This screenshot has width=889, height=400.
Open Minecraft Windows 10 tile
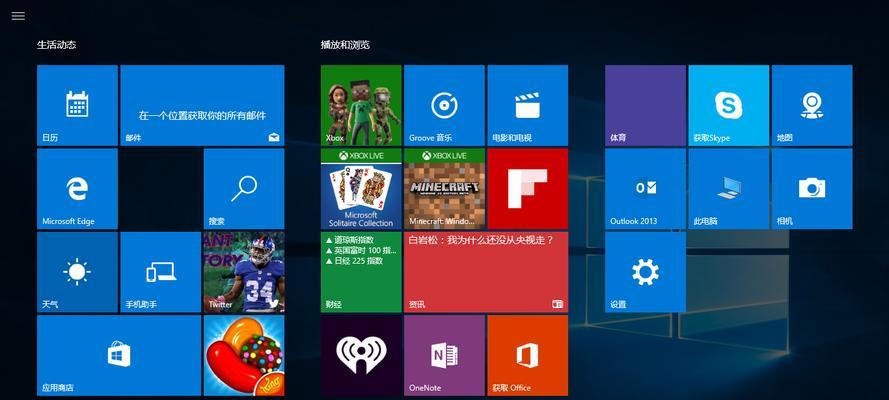pyautogui.click(x=444, y=189)
